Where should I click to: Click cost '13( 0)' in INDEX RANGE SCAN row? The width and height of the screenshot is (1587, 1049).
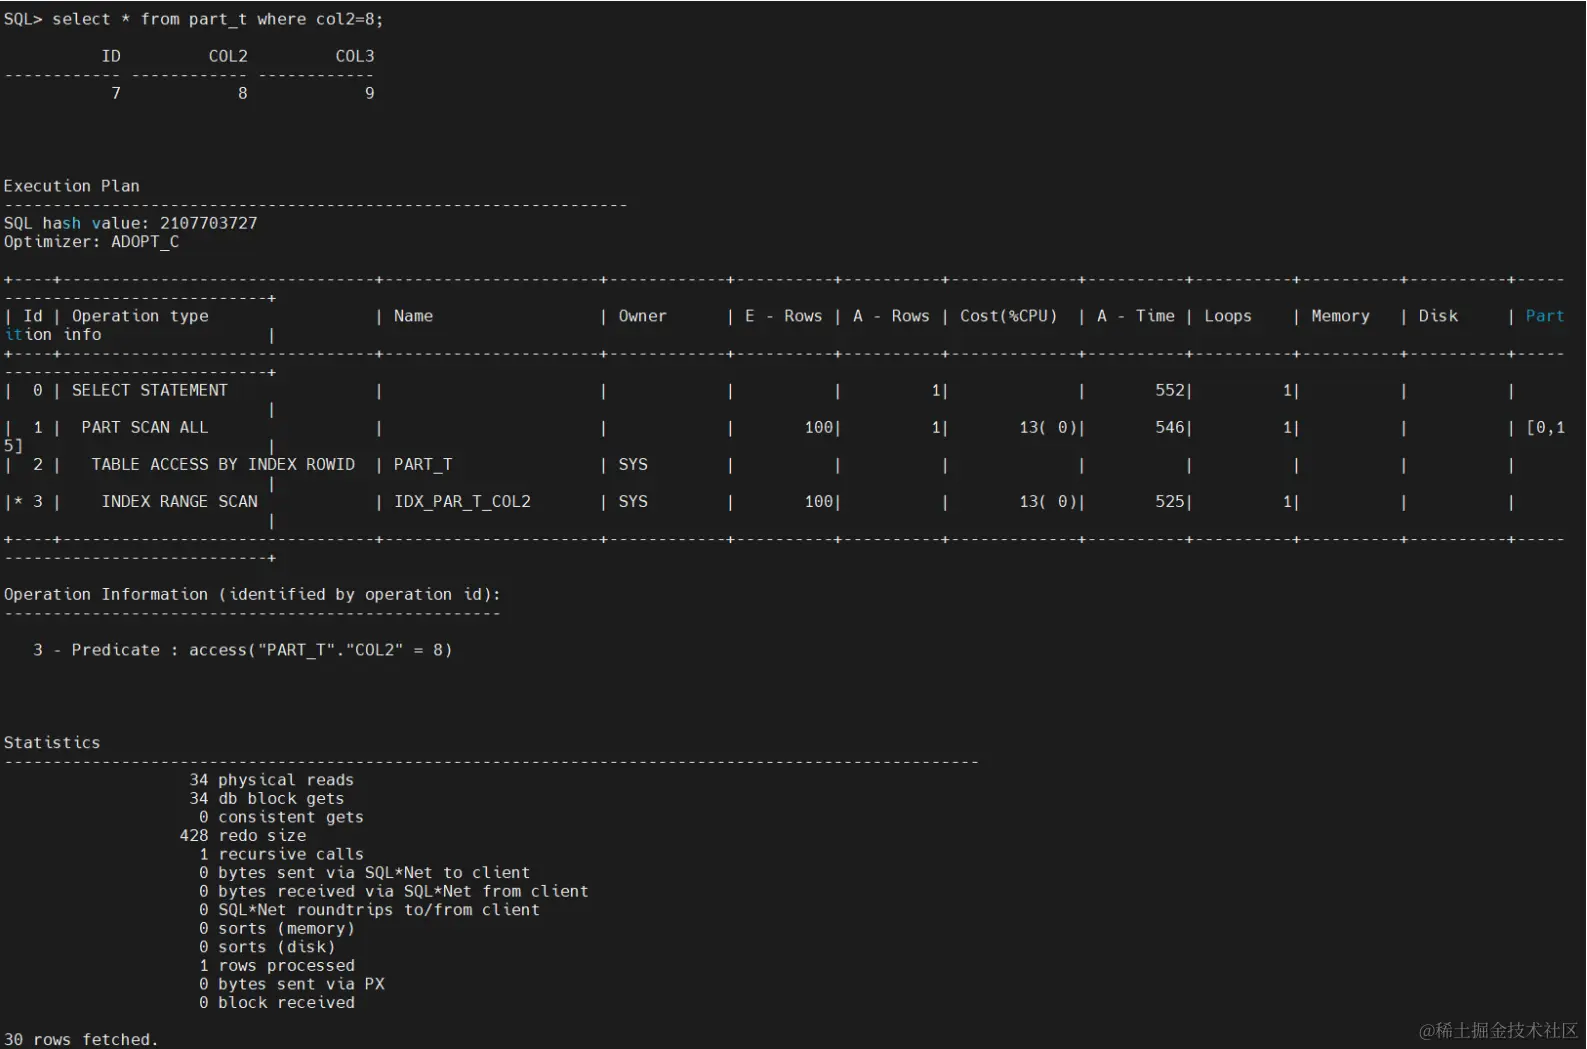tap(1048, 501)
